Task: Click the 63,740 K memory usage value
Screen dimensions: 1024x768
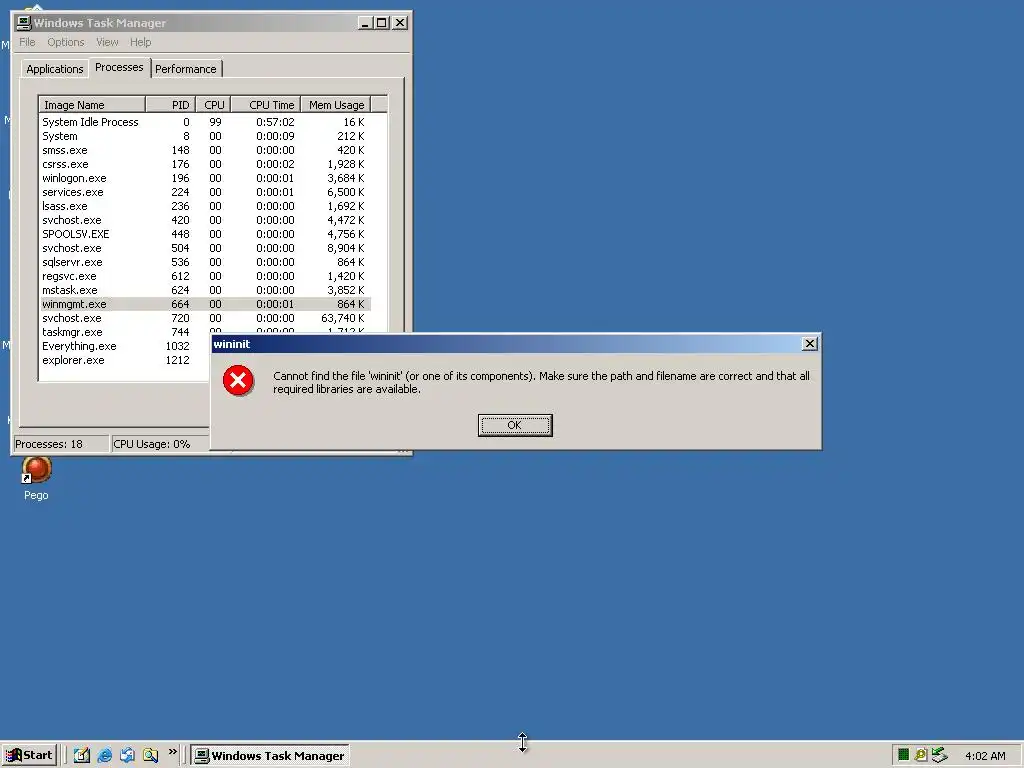Action: point(343,318)
